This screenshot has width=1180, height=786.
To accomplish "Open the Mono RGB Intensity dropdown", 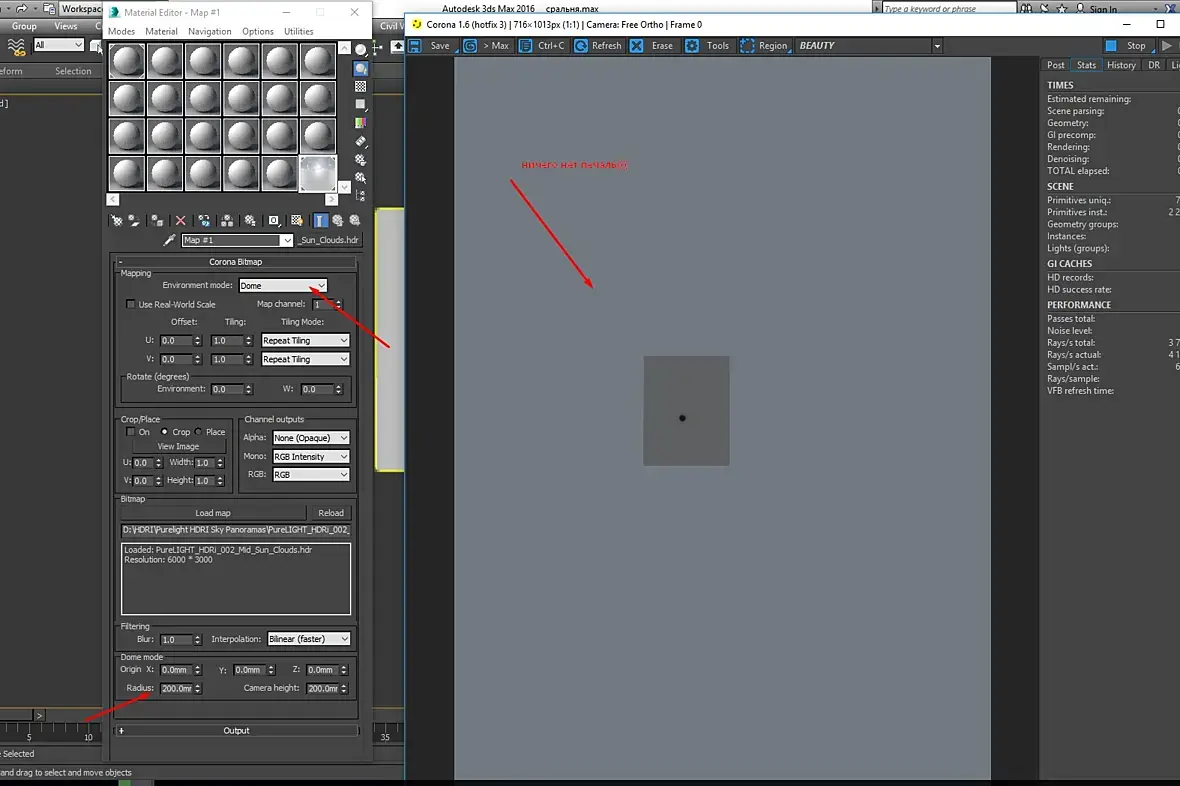I will [x=311, y=456].
